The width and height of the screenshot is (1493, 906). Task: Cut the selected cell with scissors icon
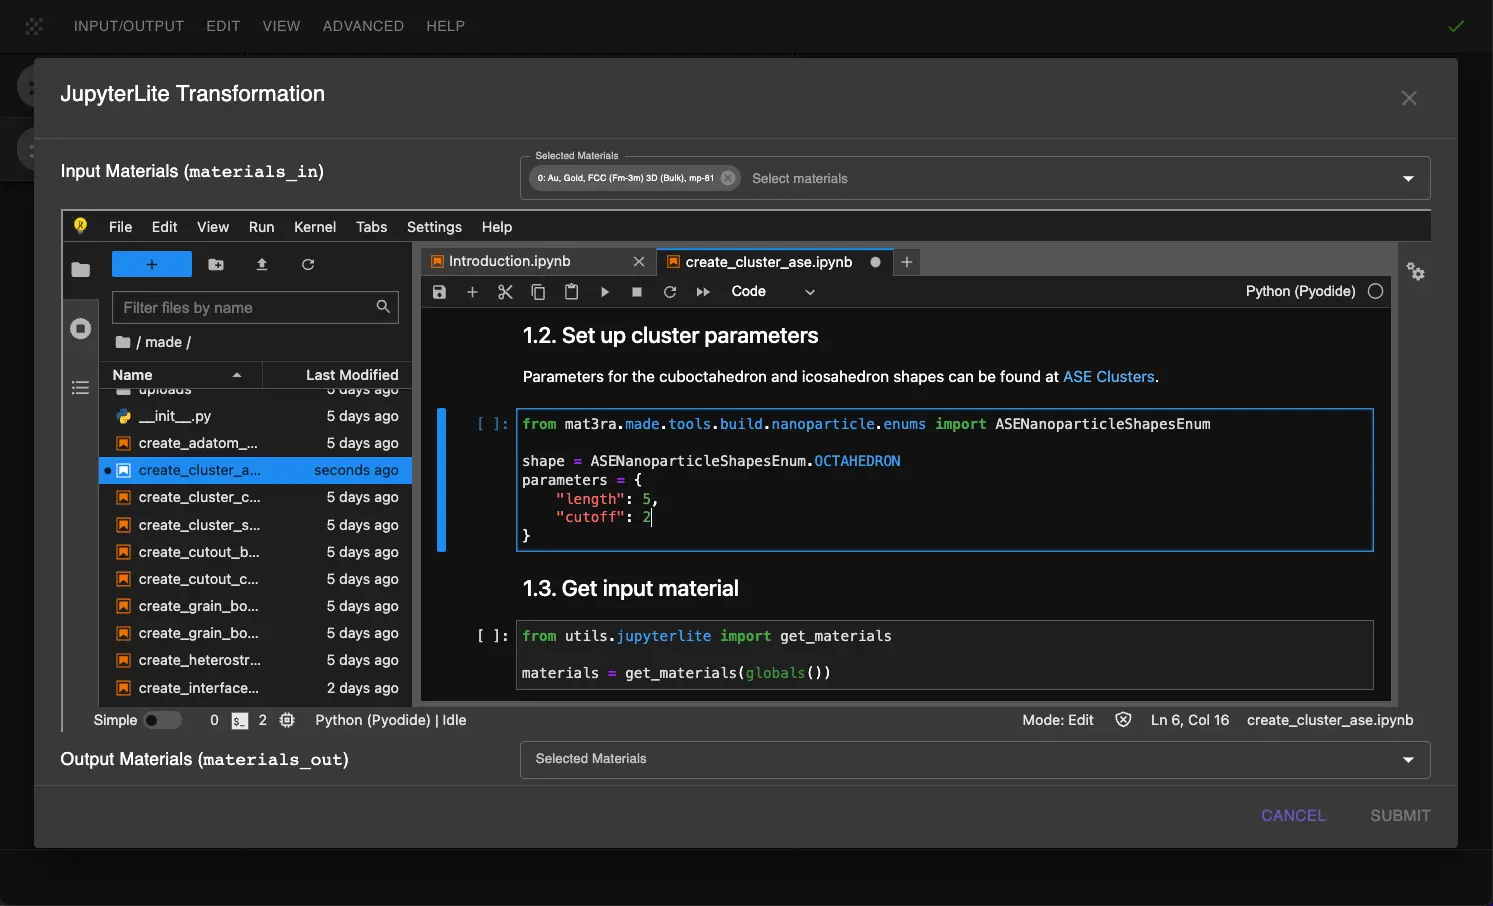pyautogui.click(x=505, y=292)
